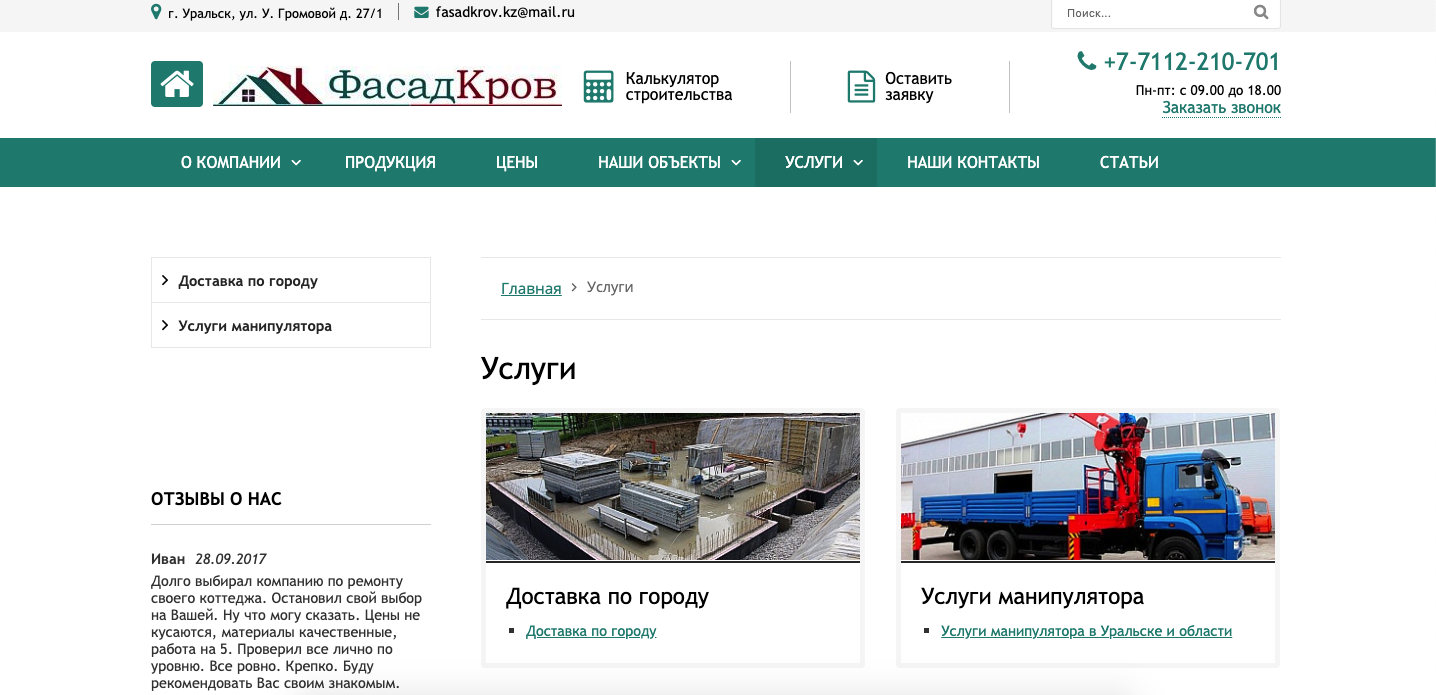
Task: Click the calculator icon
Action: point(598,87)
